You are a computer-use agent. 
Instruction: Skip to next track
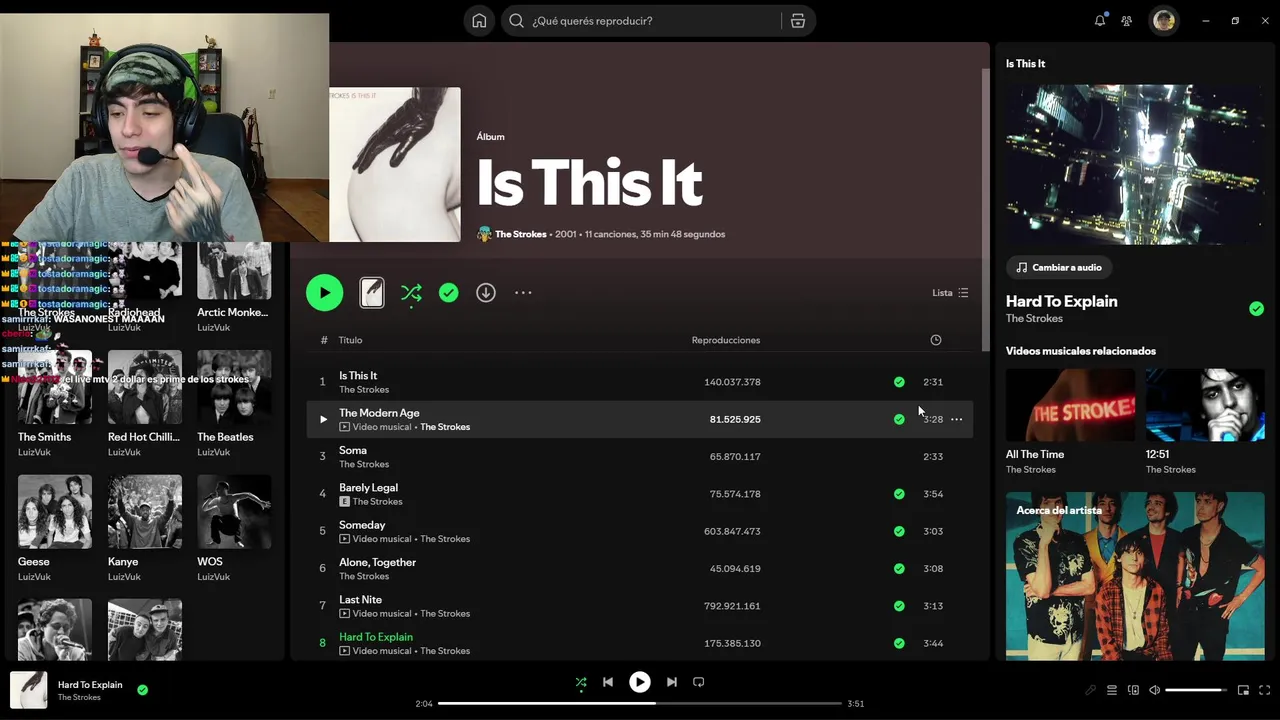click(x=672, y=682)
